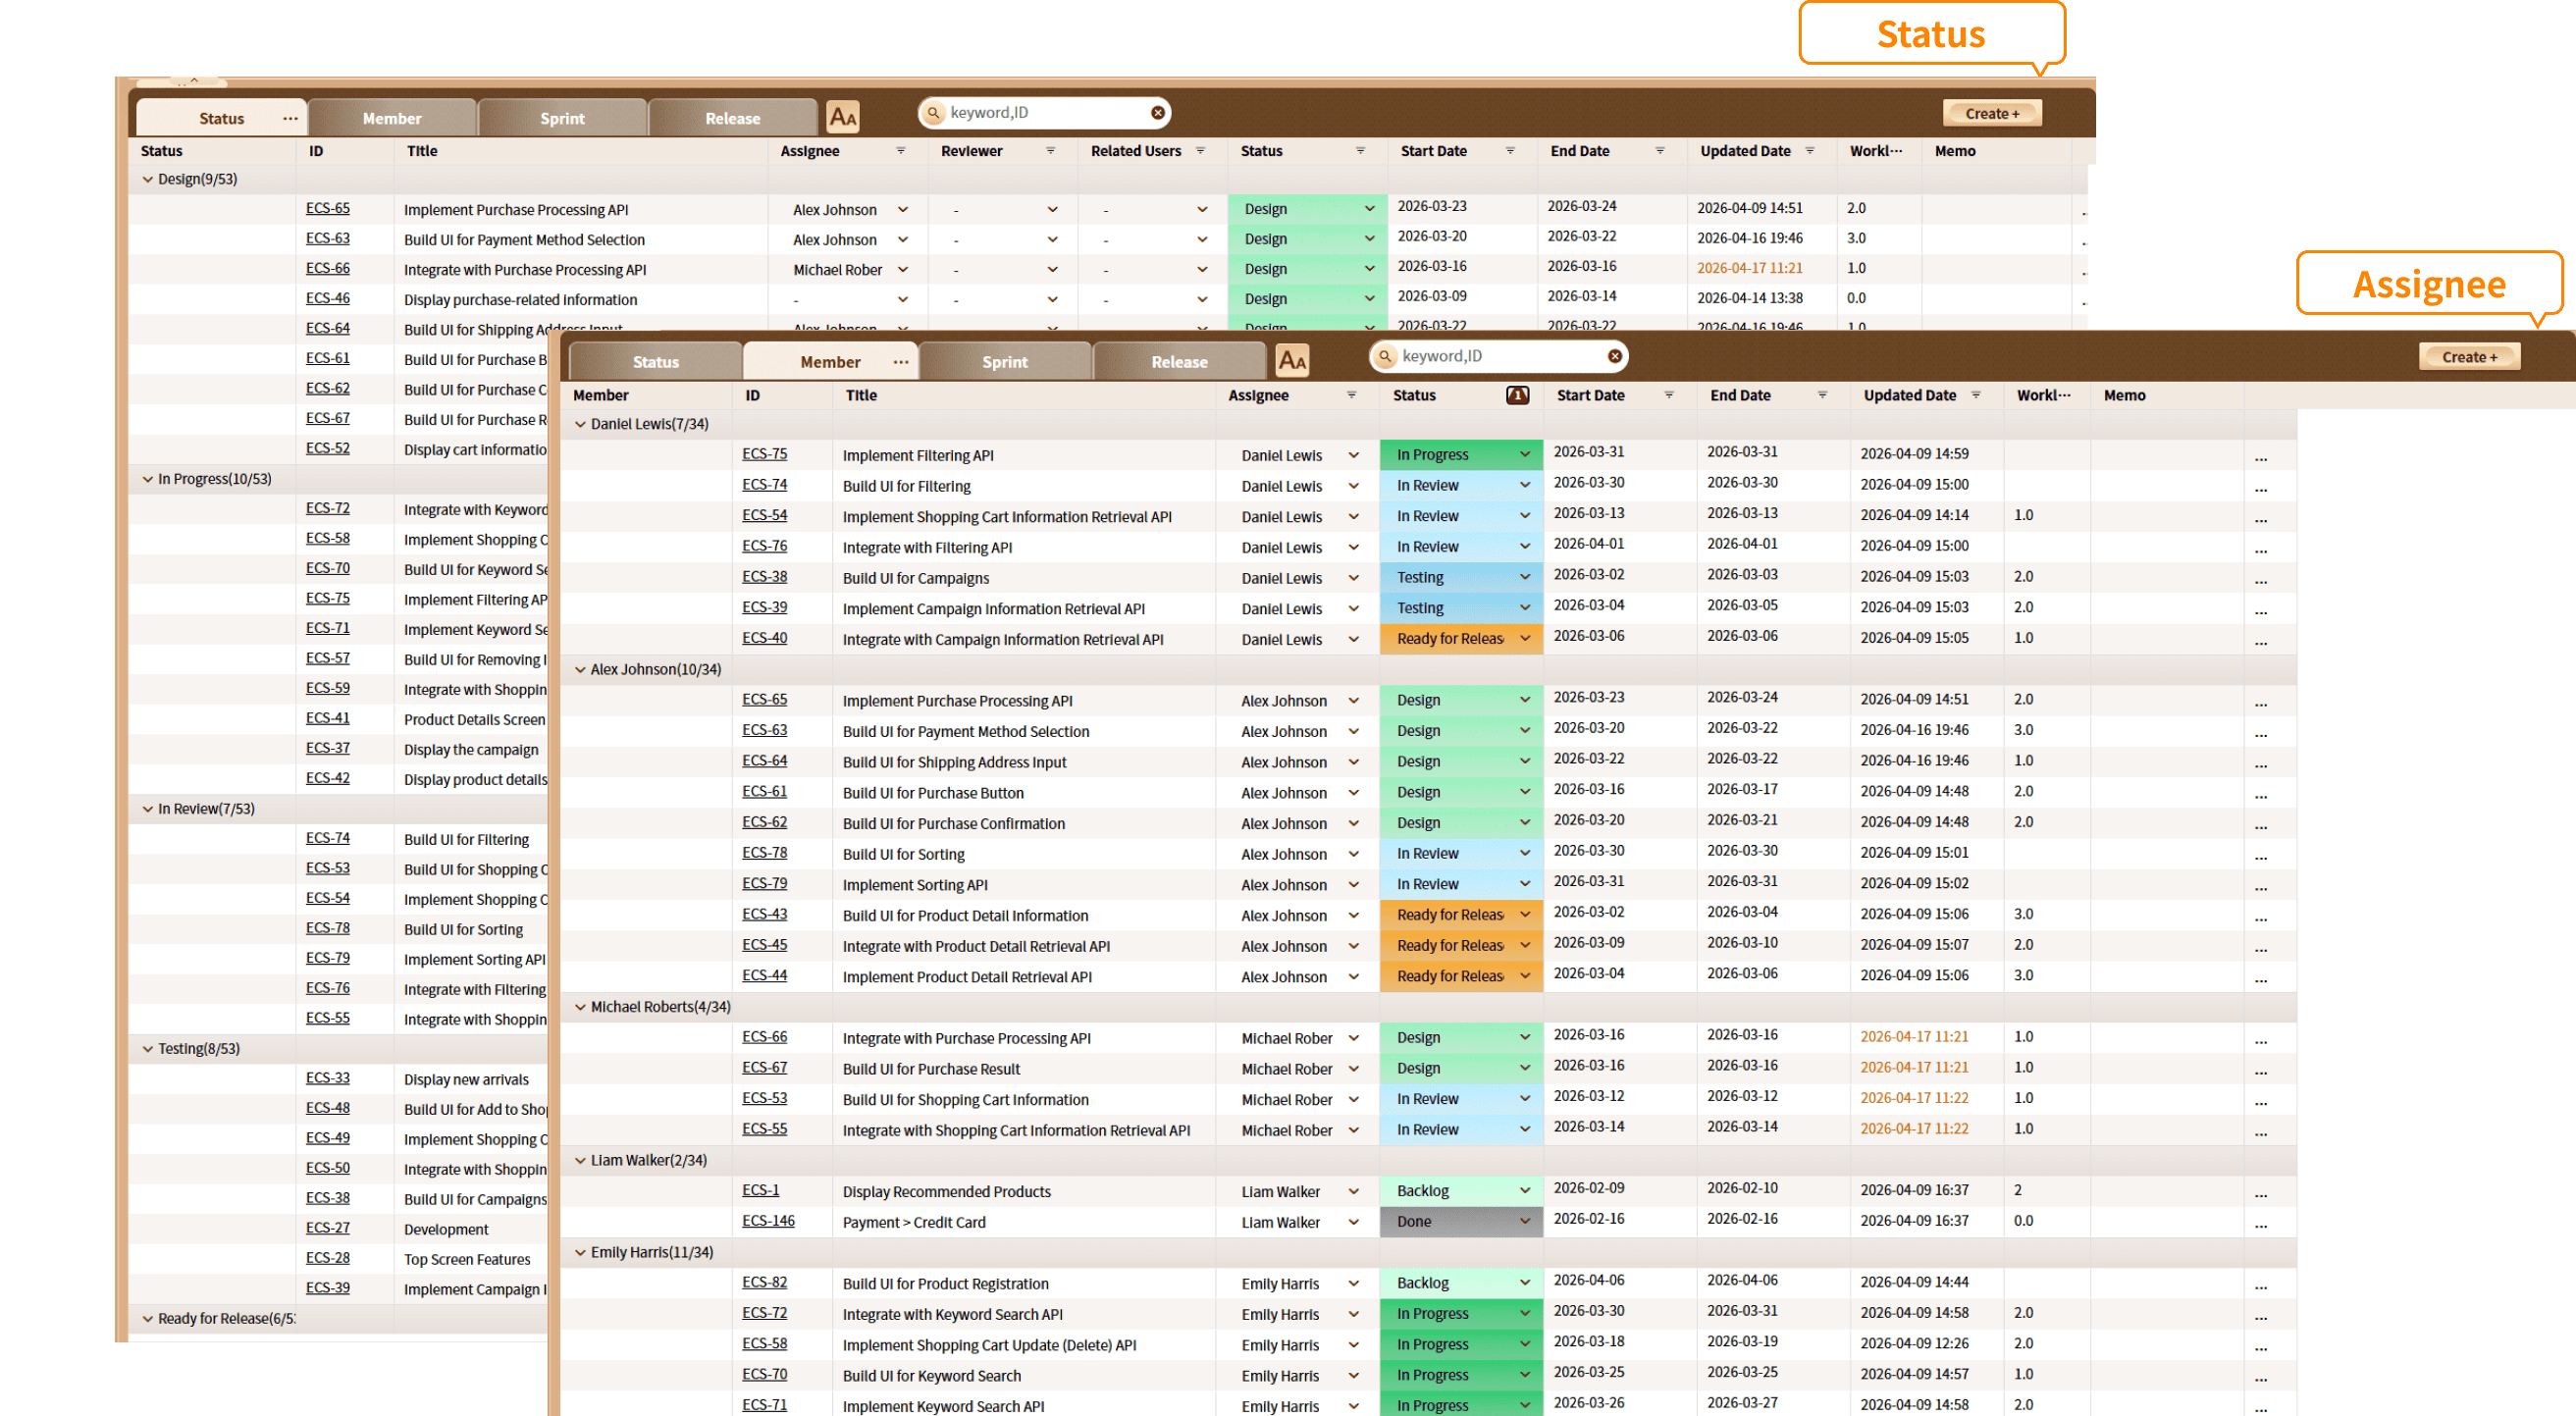2576x1416 pixels.
Task: Clear the search field in the Member view
Action: coord(1614,356)
